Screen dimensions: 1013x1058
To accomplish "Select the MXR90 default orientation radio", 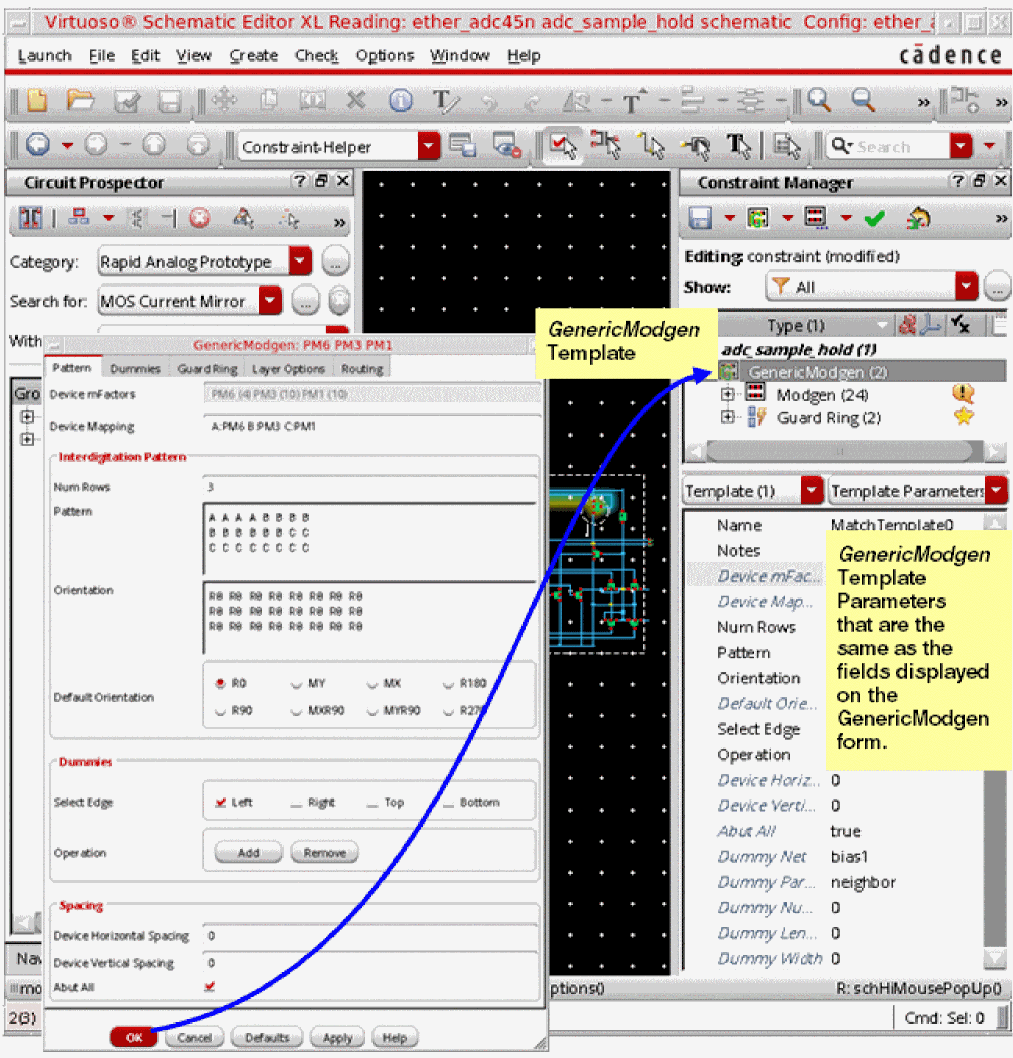I will (296, 711).
